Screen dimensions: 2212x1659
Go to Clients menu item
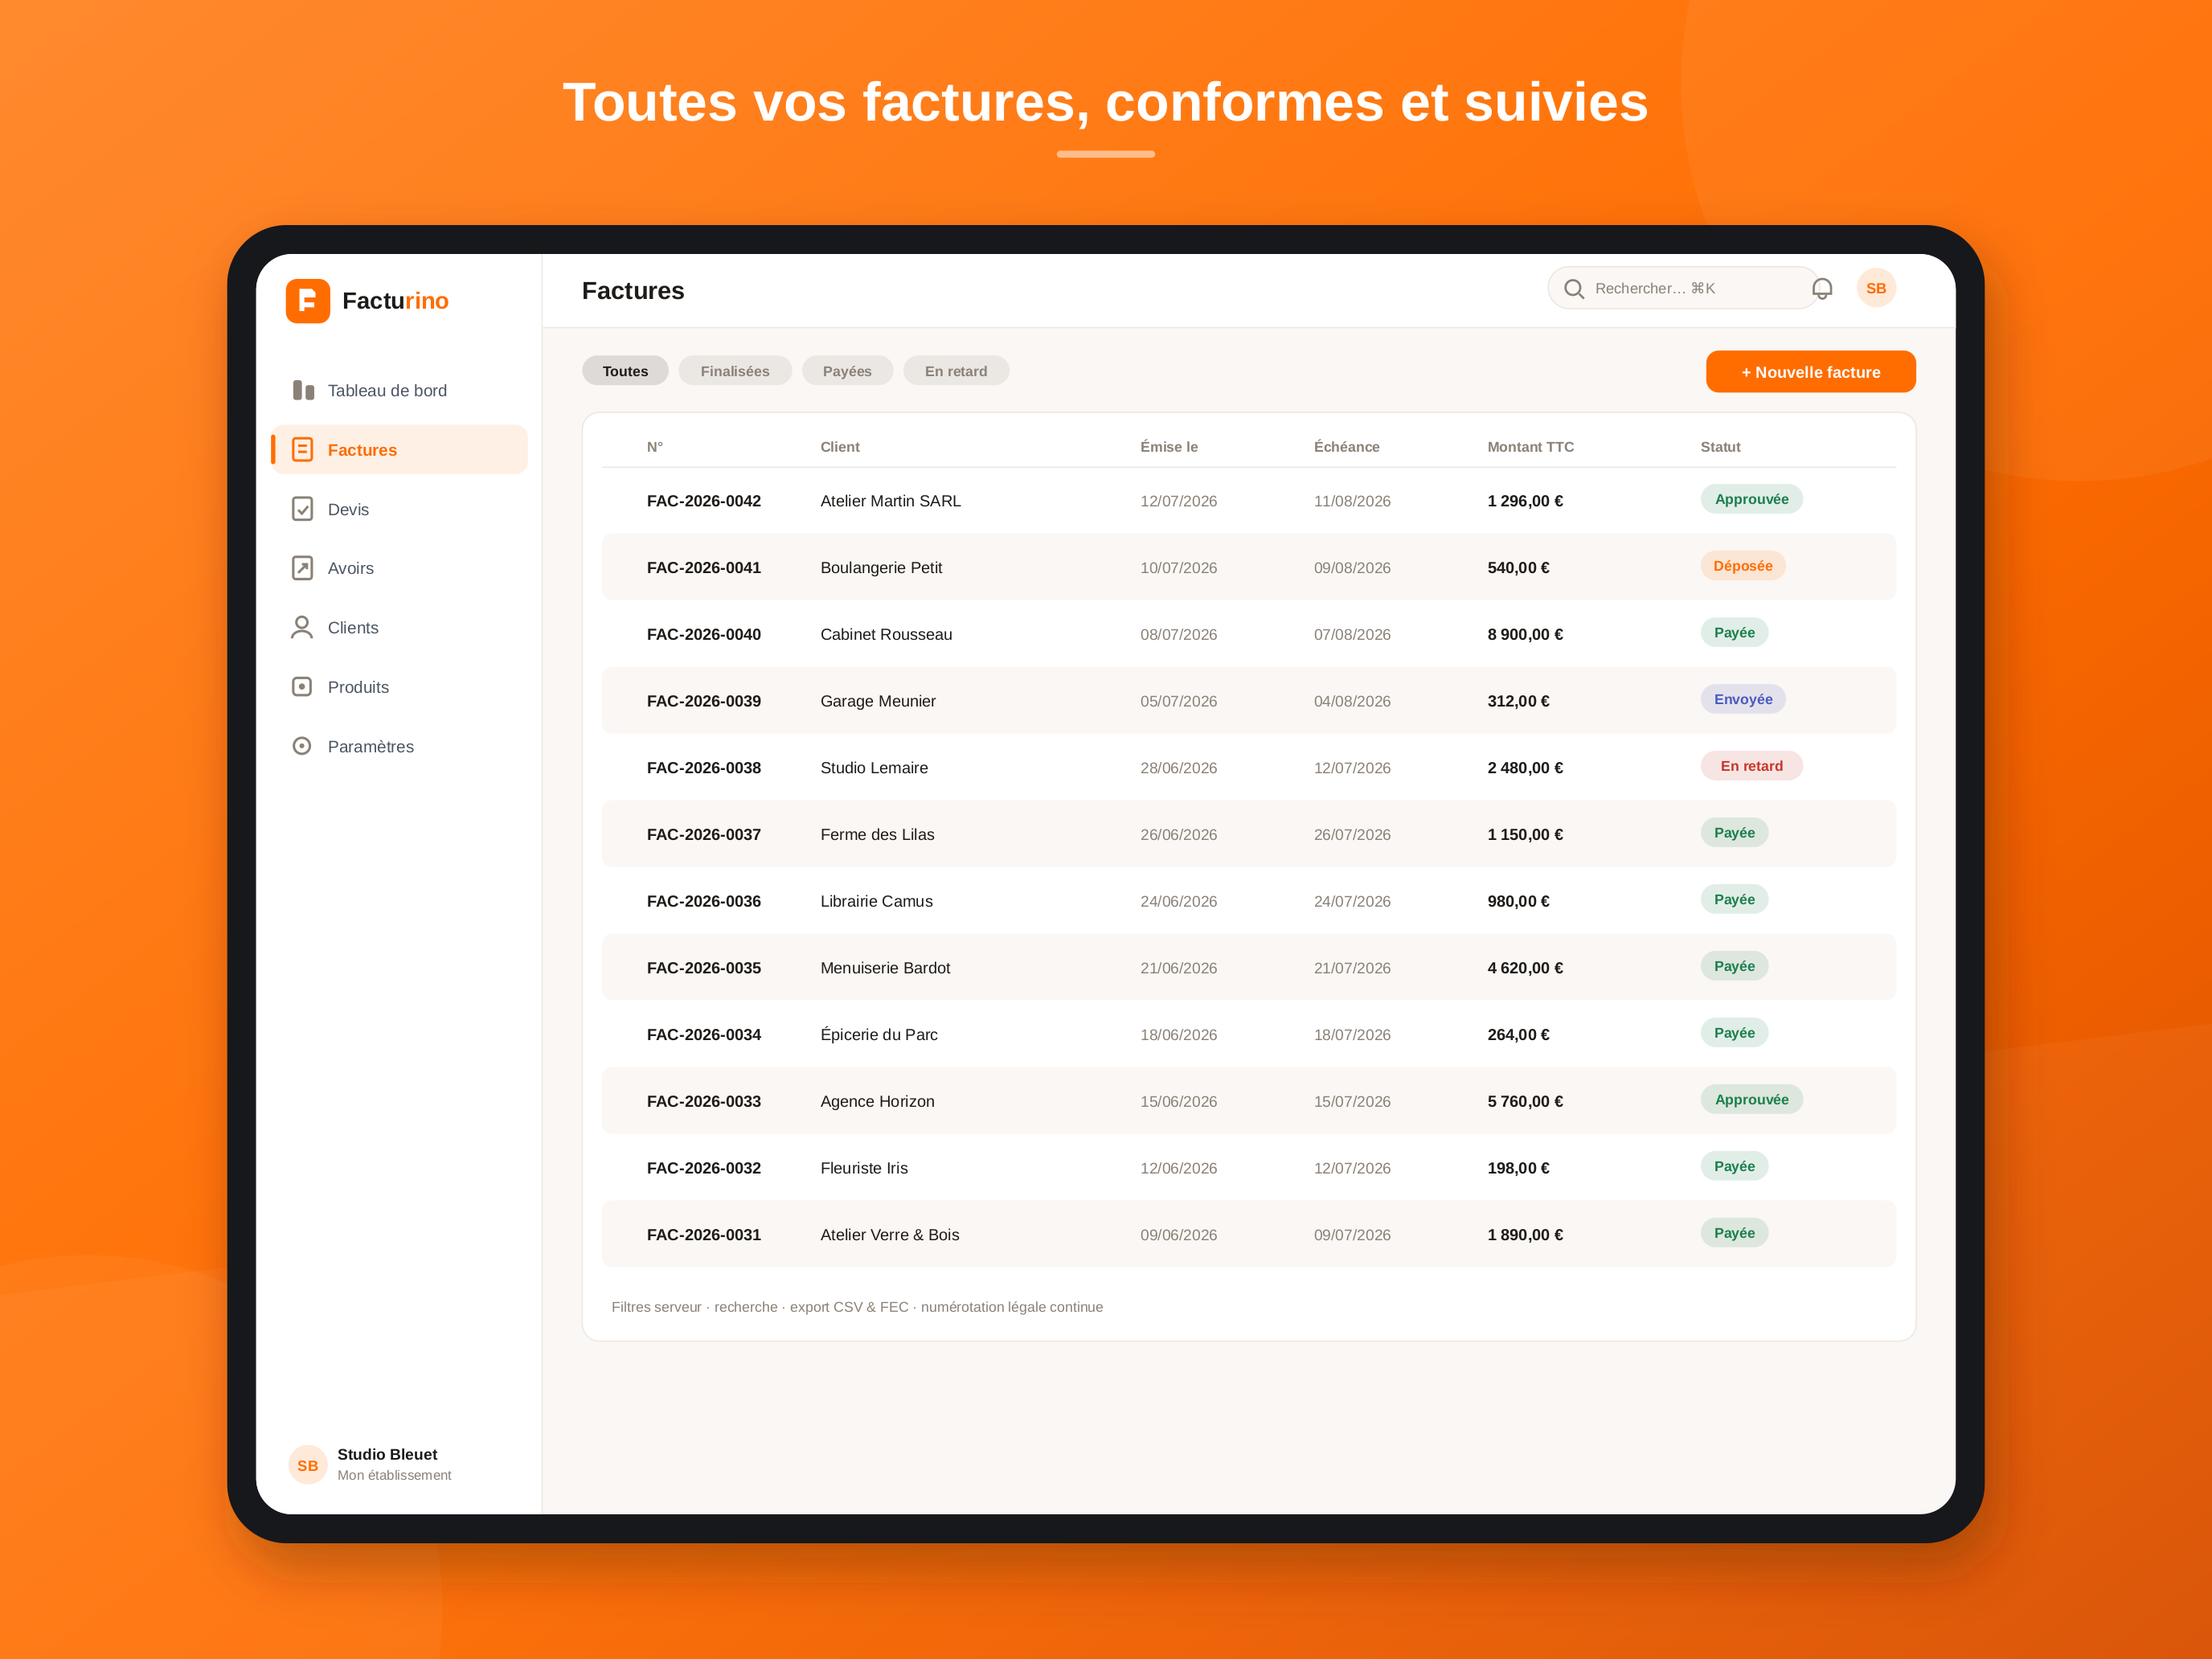pyautogui.click(x=399, y=627)
